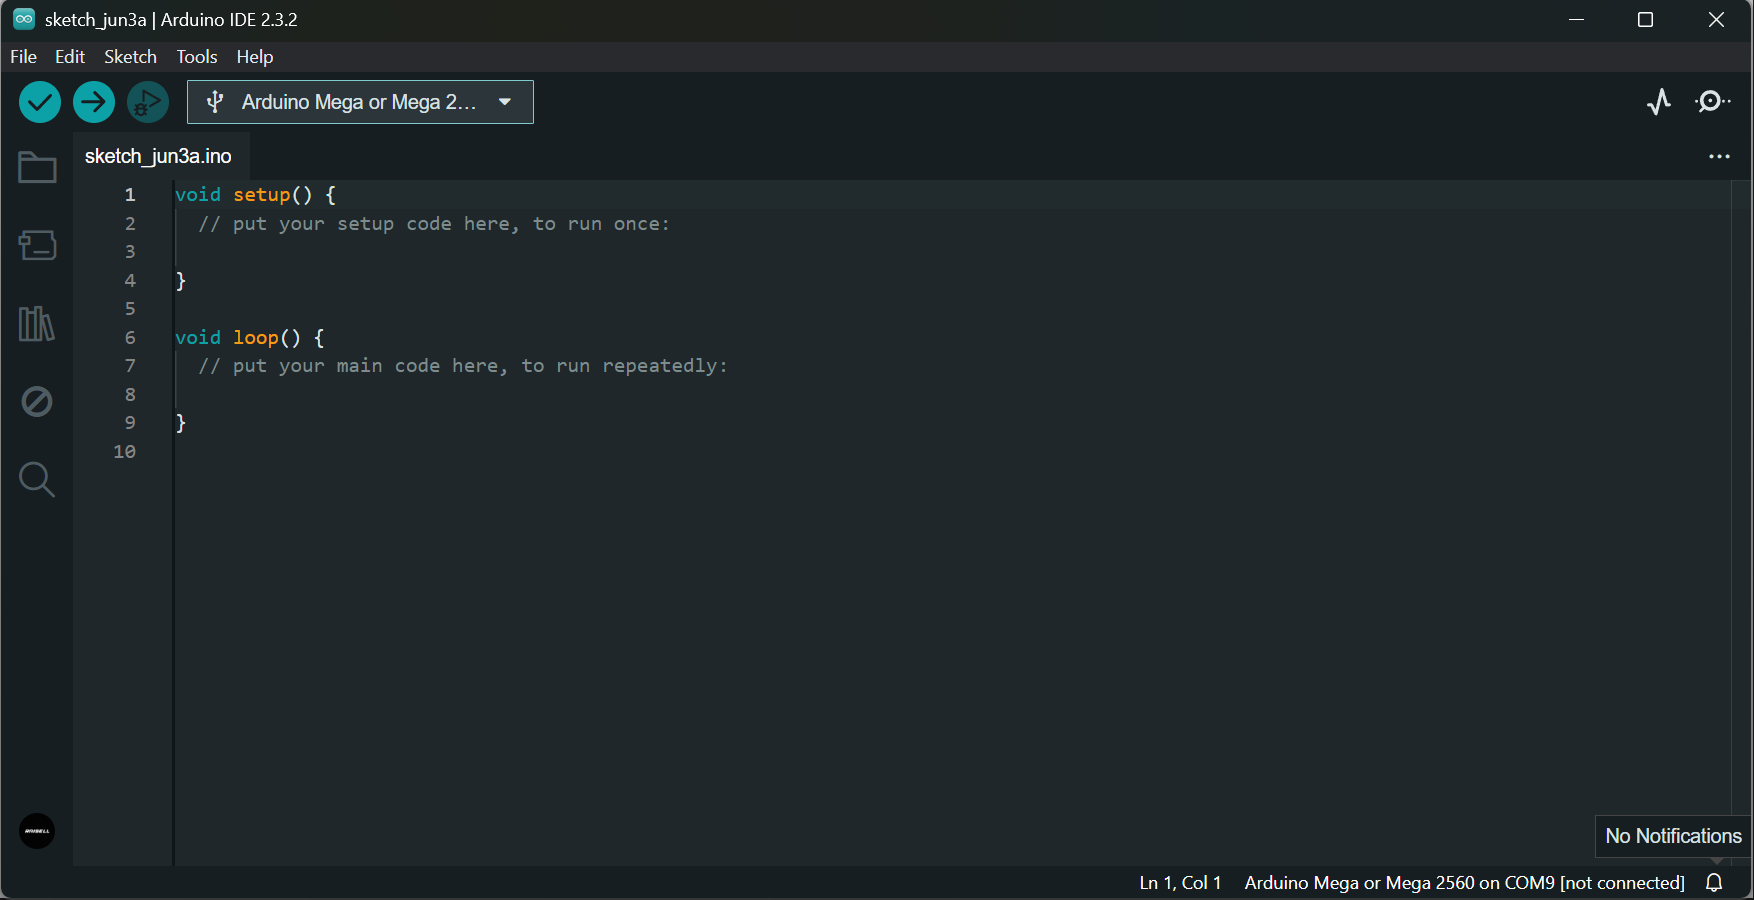Close the Arduino IDE window
1754x900 pixels.
click(1716, 20)
